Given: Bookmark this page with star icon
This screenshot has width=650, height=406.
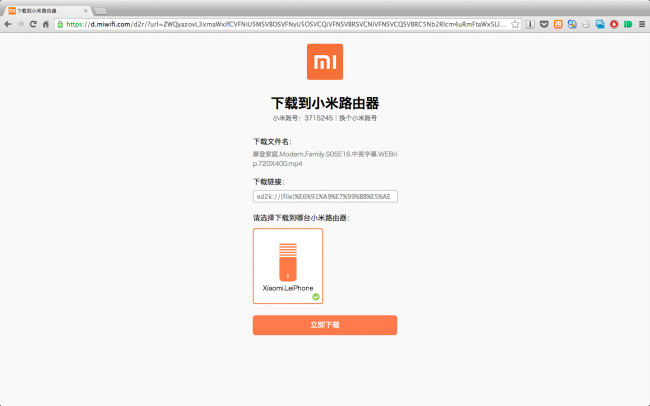Looking at the screenshot, I should 515,24.
